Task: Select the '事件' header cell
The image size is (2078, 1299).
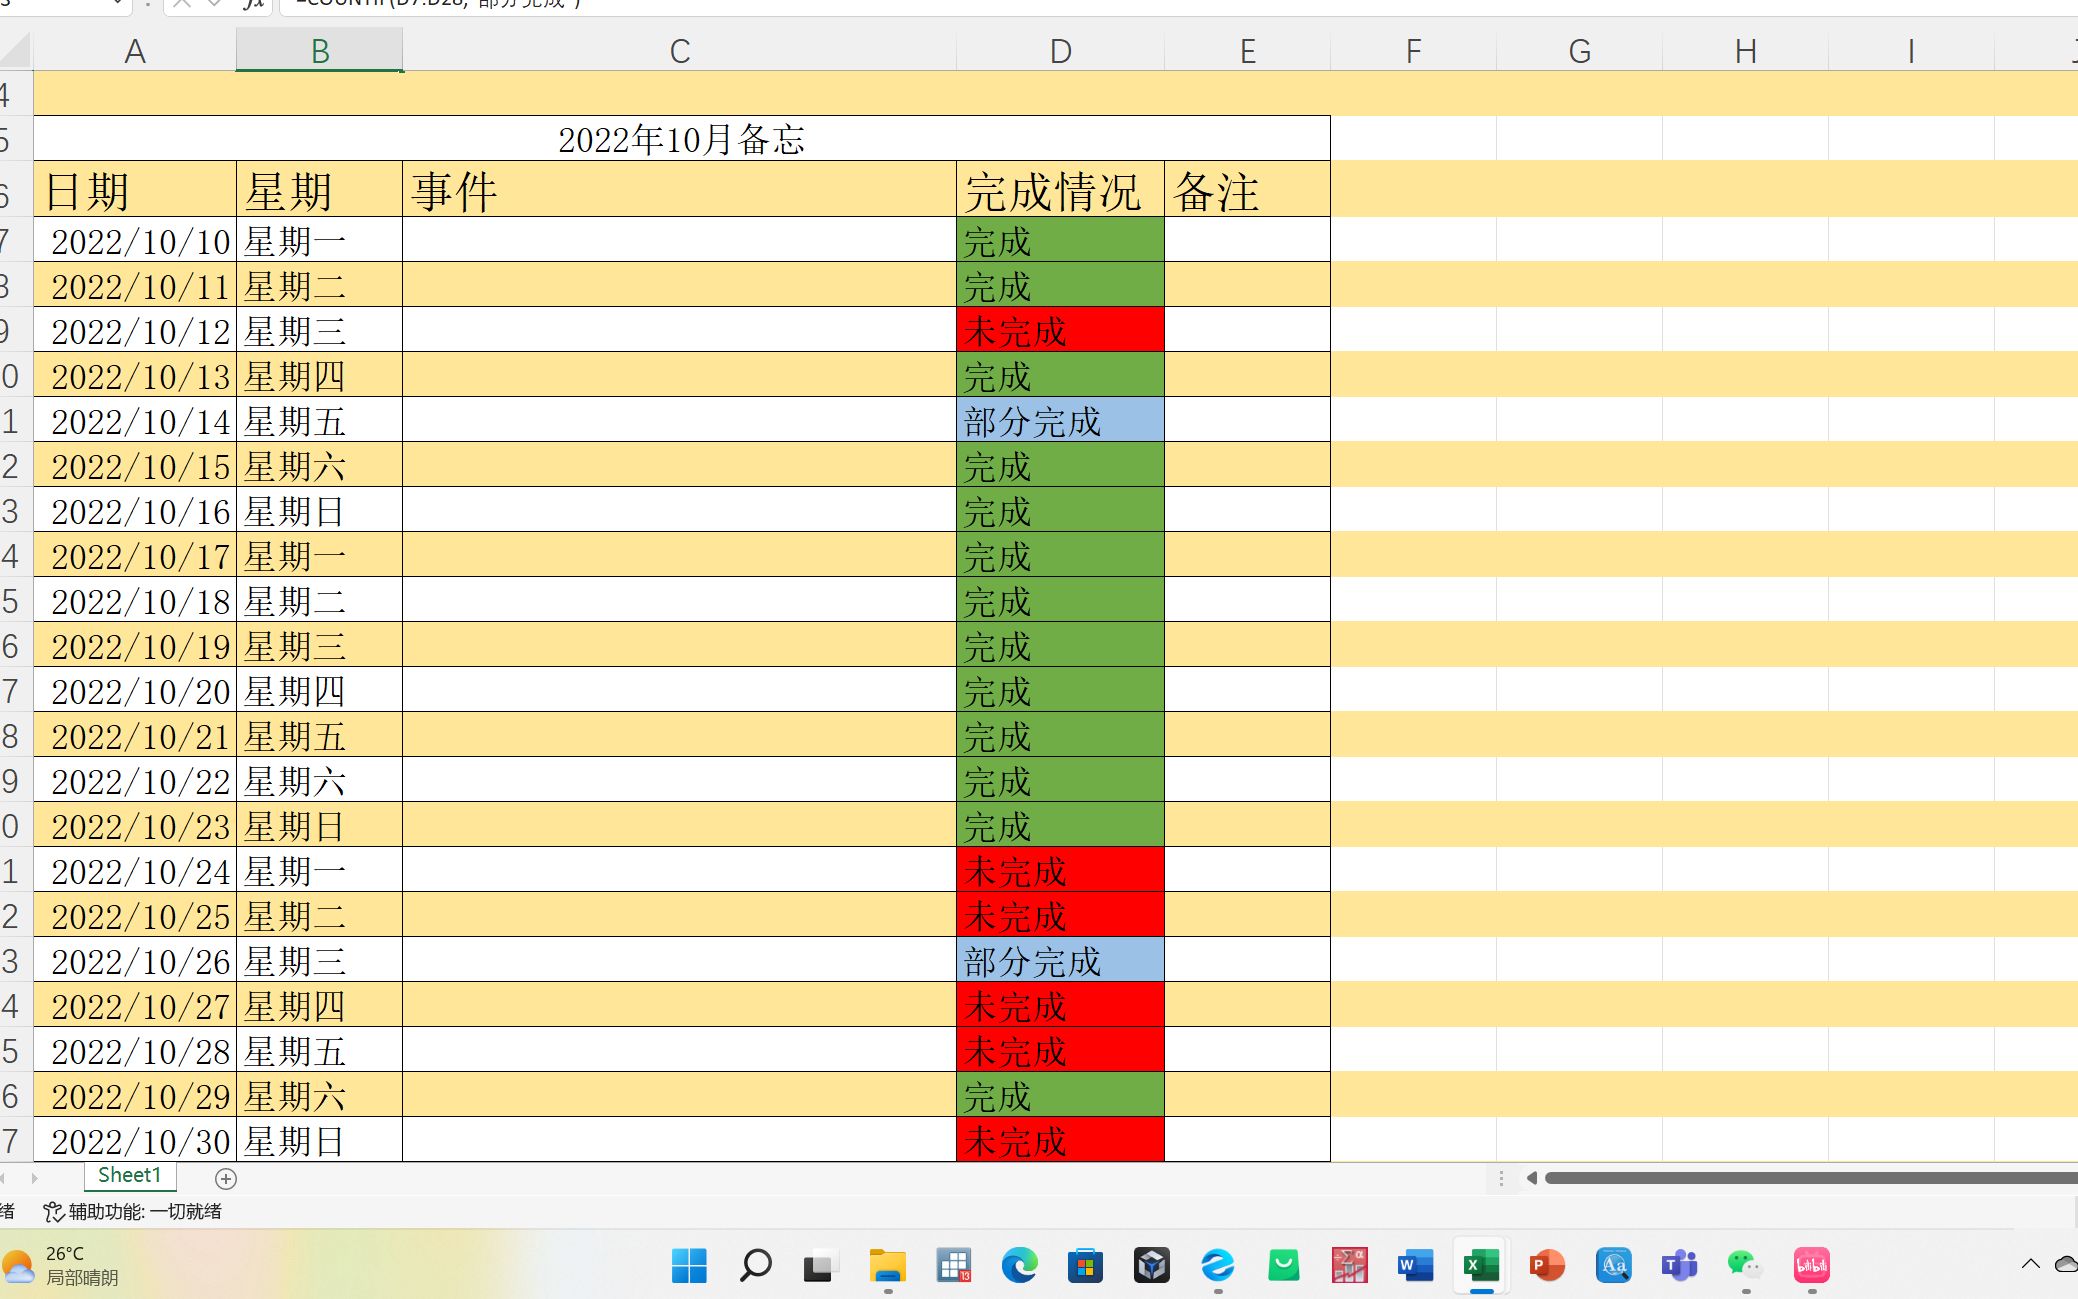Action: click(680, 190)
